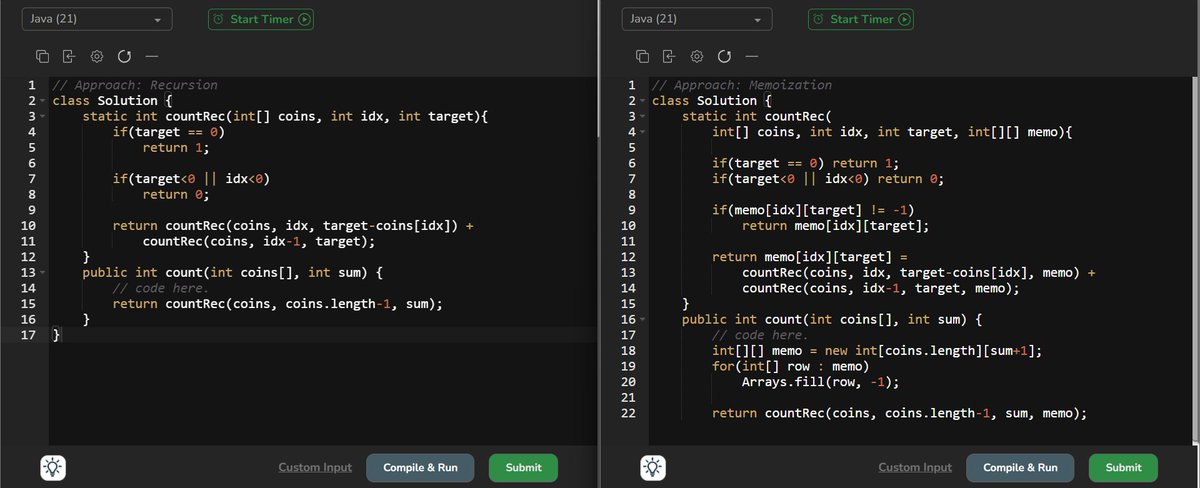Click 'return countRec(coins, coins.length-1, sum);' in left editor
Viewport: 1200px width, 488px height.
coord(277,303)
